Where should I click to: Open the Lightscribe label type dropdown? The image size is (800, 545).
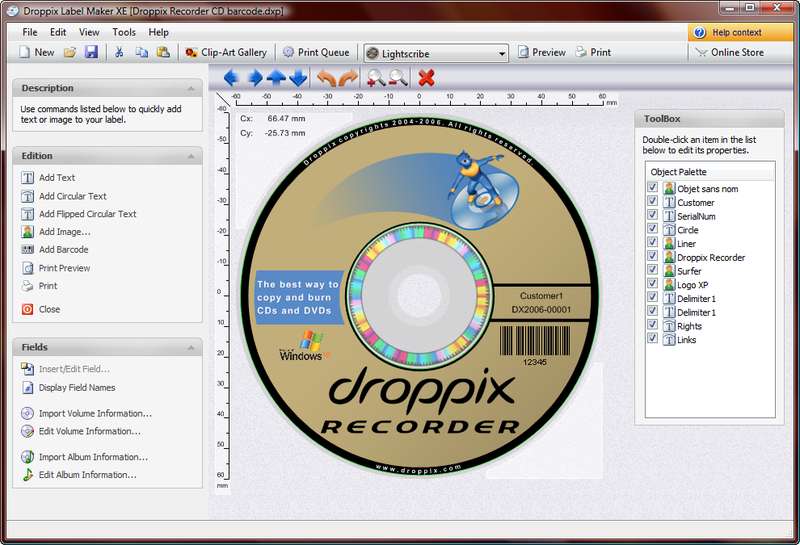[436, 53]
